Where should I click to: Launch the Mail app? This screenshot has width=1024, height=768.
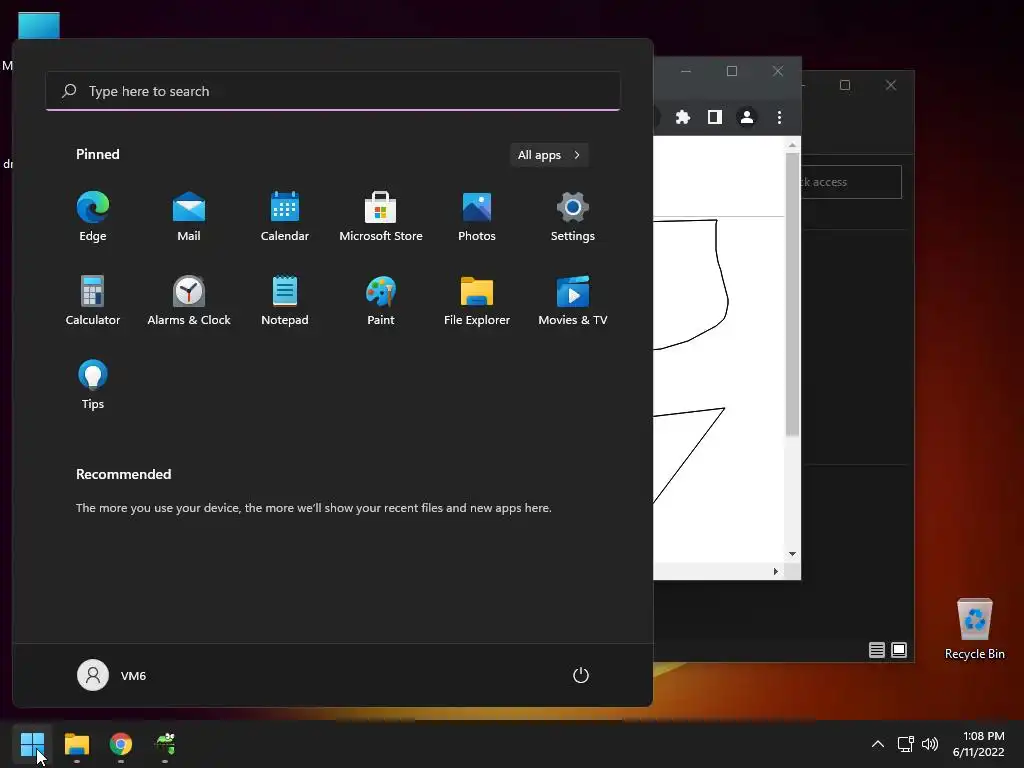coord(189,217)
